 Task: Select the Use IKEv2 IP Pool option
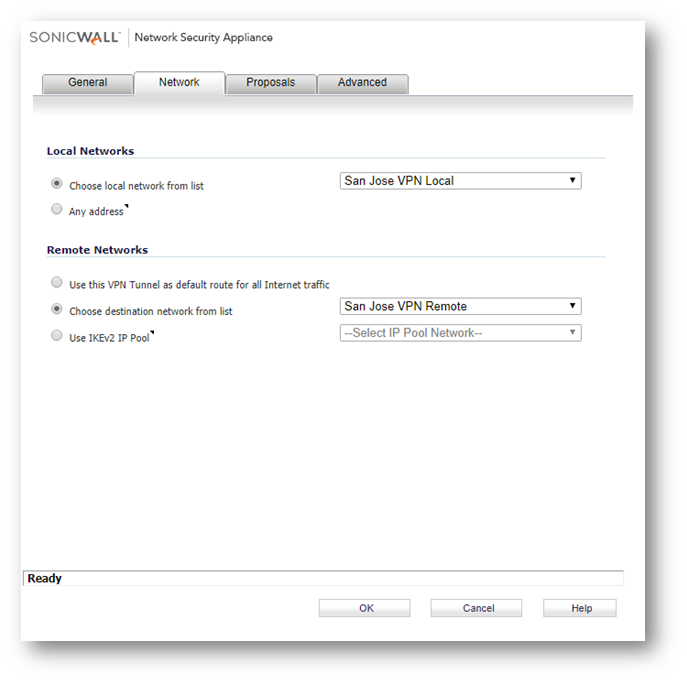(57, 337)
